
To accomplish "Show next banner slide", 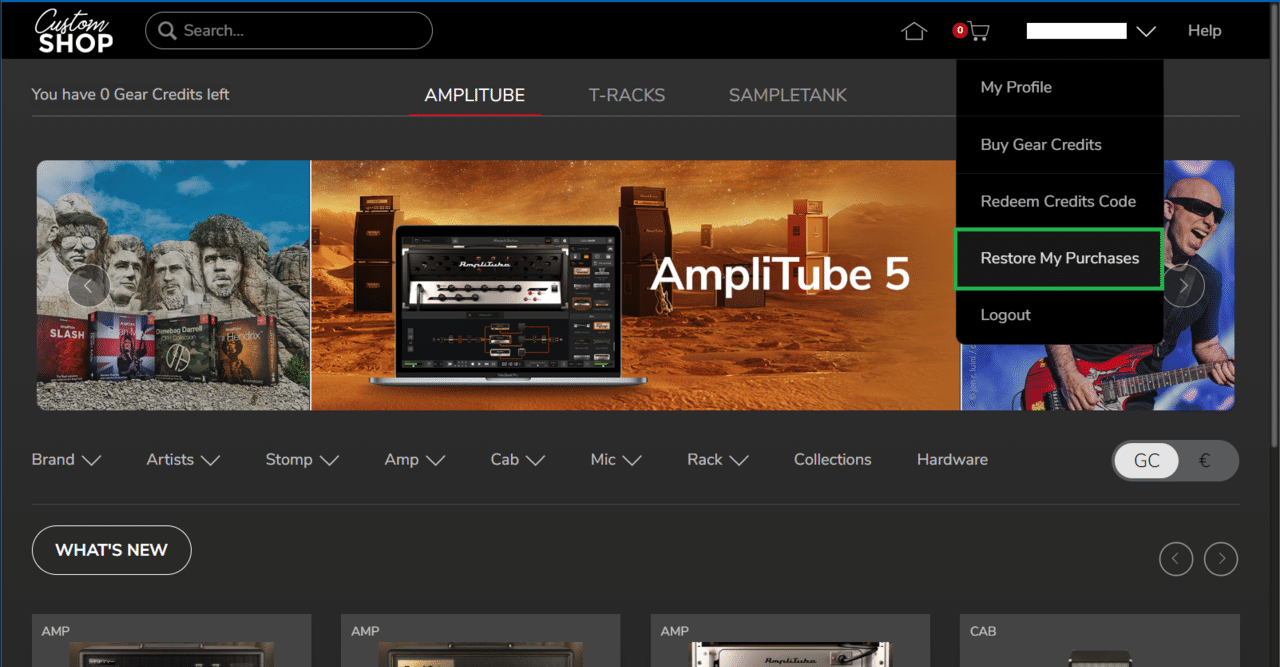I will click(x=1184, y=287).
